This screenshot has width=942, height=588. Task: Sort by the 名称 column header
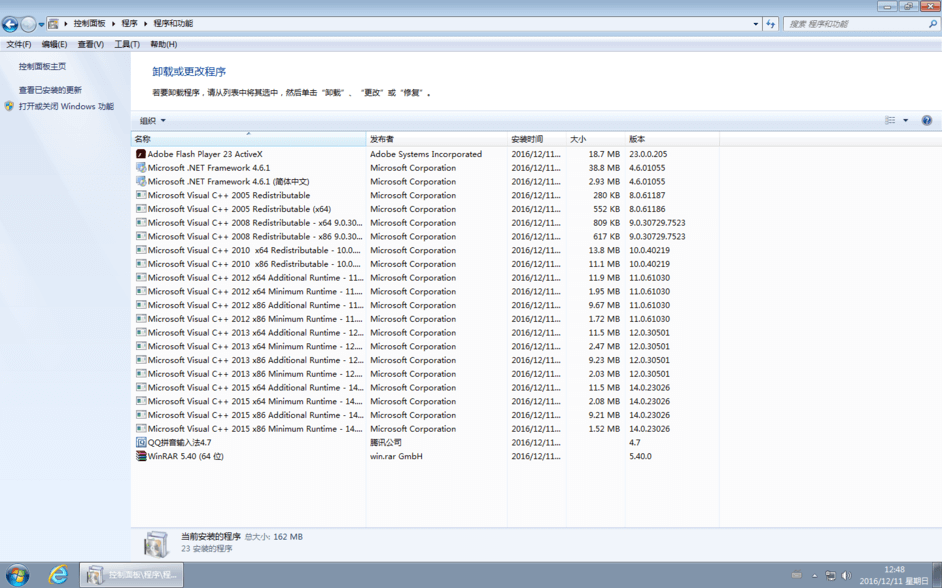pyautogui.click(x=248, y=139)
